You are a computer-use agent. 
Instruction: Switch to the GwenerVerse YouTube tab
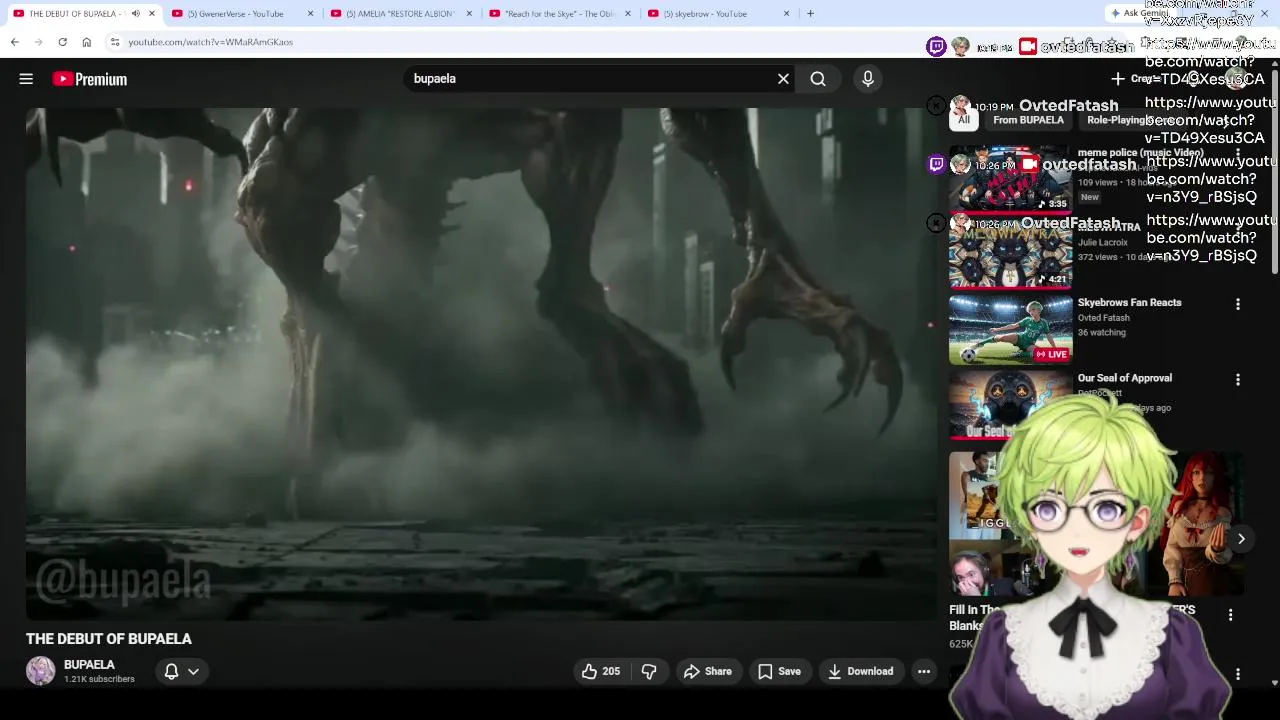point(236,14)
